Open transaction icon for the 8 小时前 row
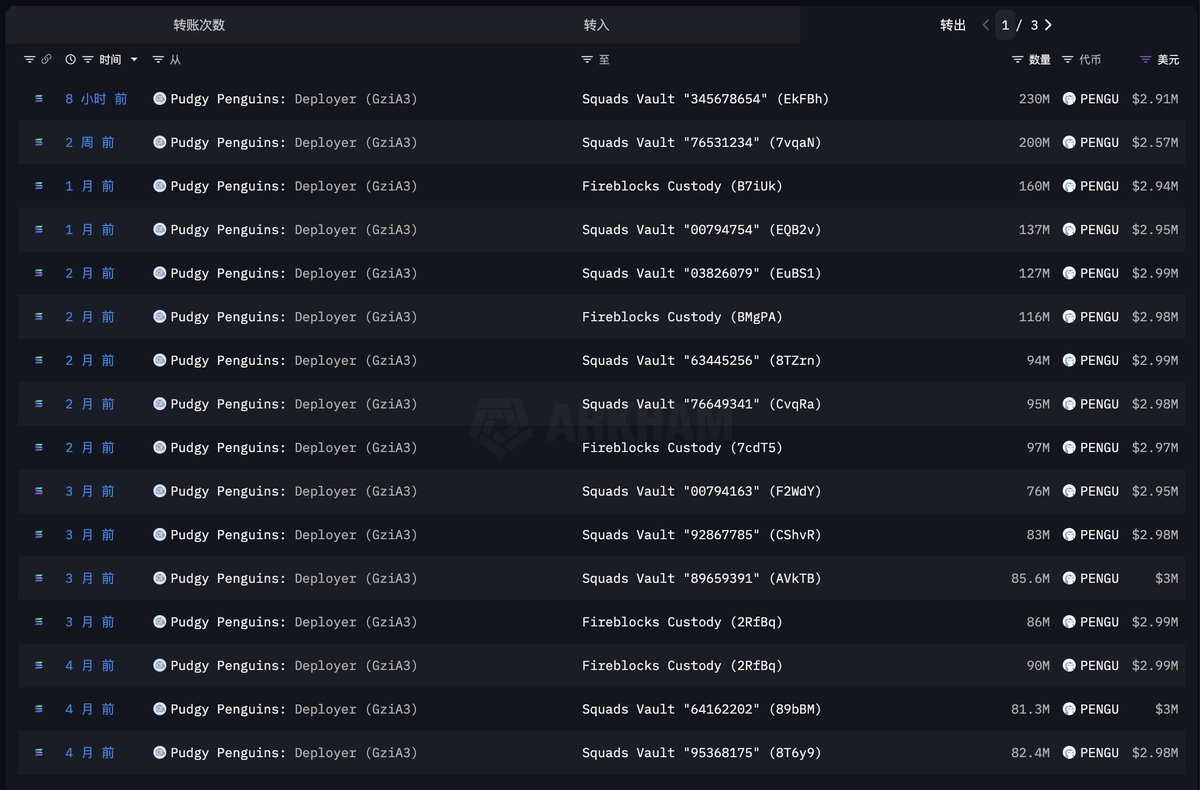 point(39,99)
